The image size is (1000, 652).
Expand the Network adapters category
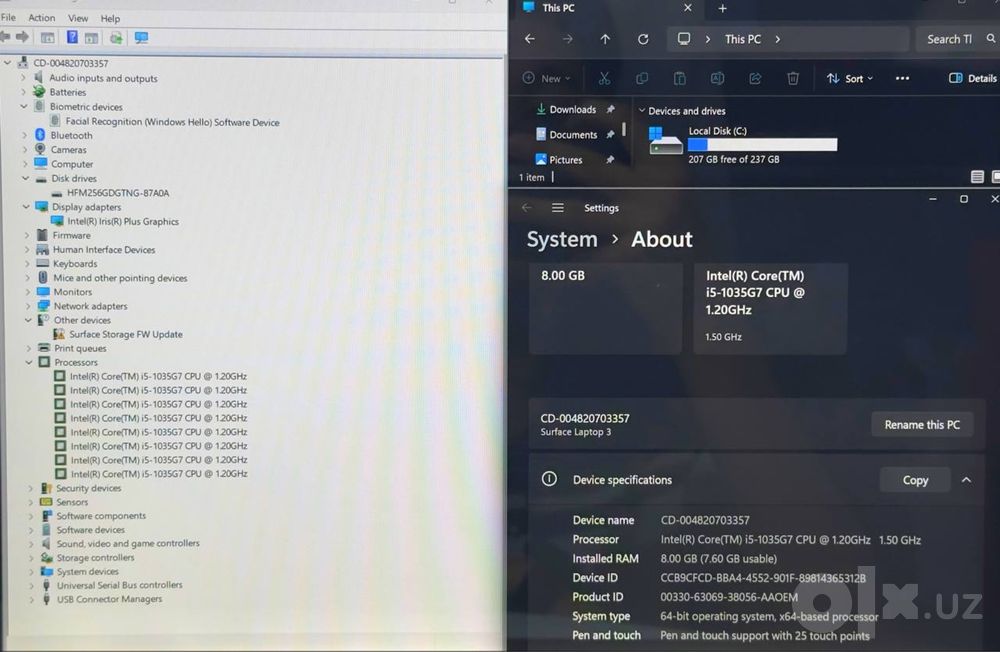click(x=27, y=306)
